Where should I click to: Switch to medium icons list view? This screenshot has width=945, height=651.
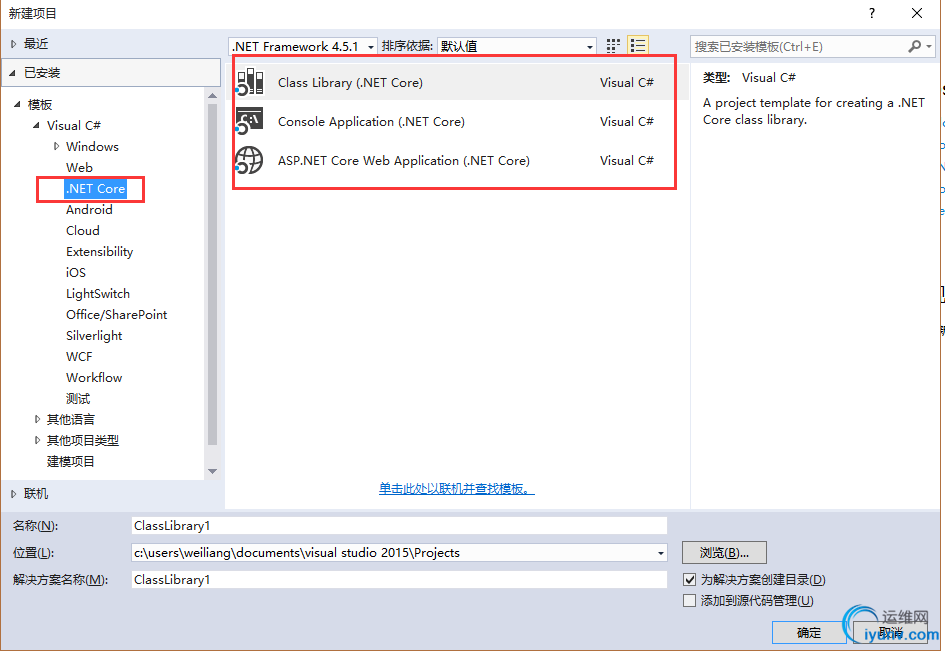[638, 46]
